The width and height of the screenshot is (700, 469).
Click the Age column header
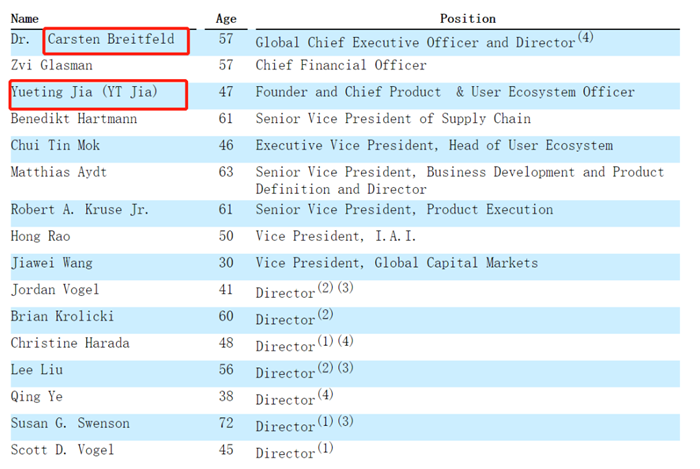pyautogui.click(x=226, y=18)
